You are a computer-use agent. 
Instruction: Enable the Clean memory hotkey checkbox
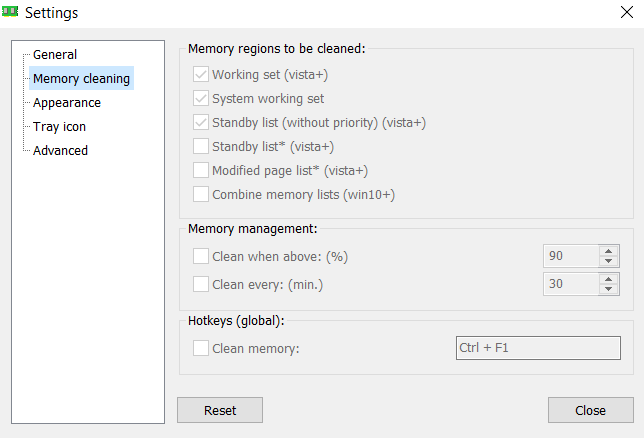[x=201, y=349]
